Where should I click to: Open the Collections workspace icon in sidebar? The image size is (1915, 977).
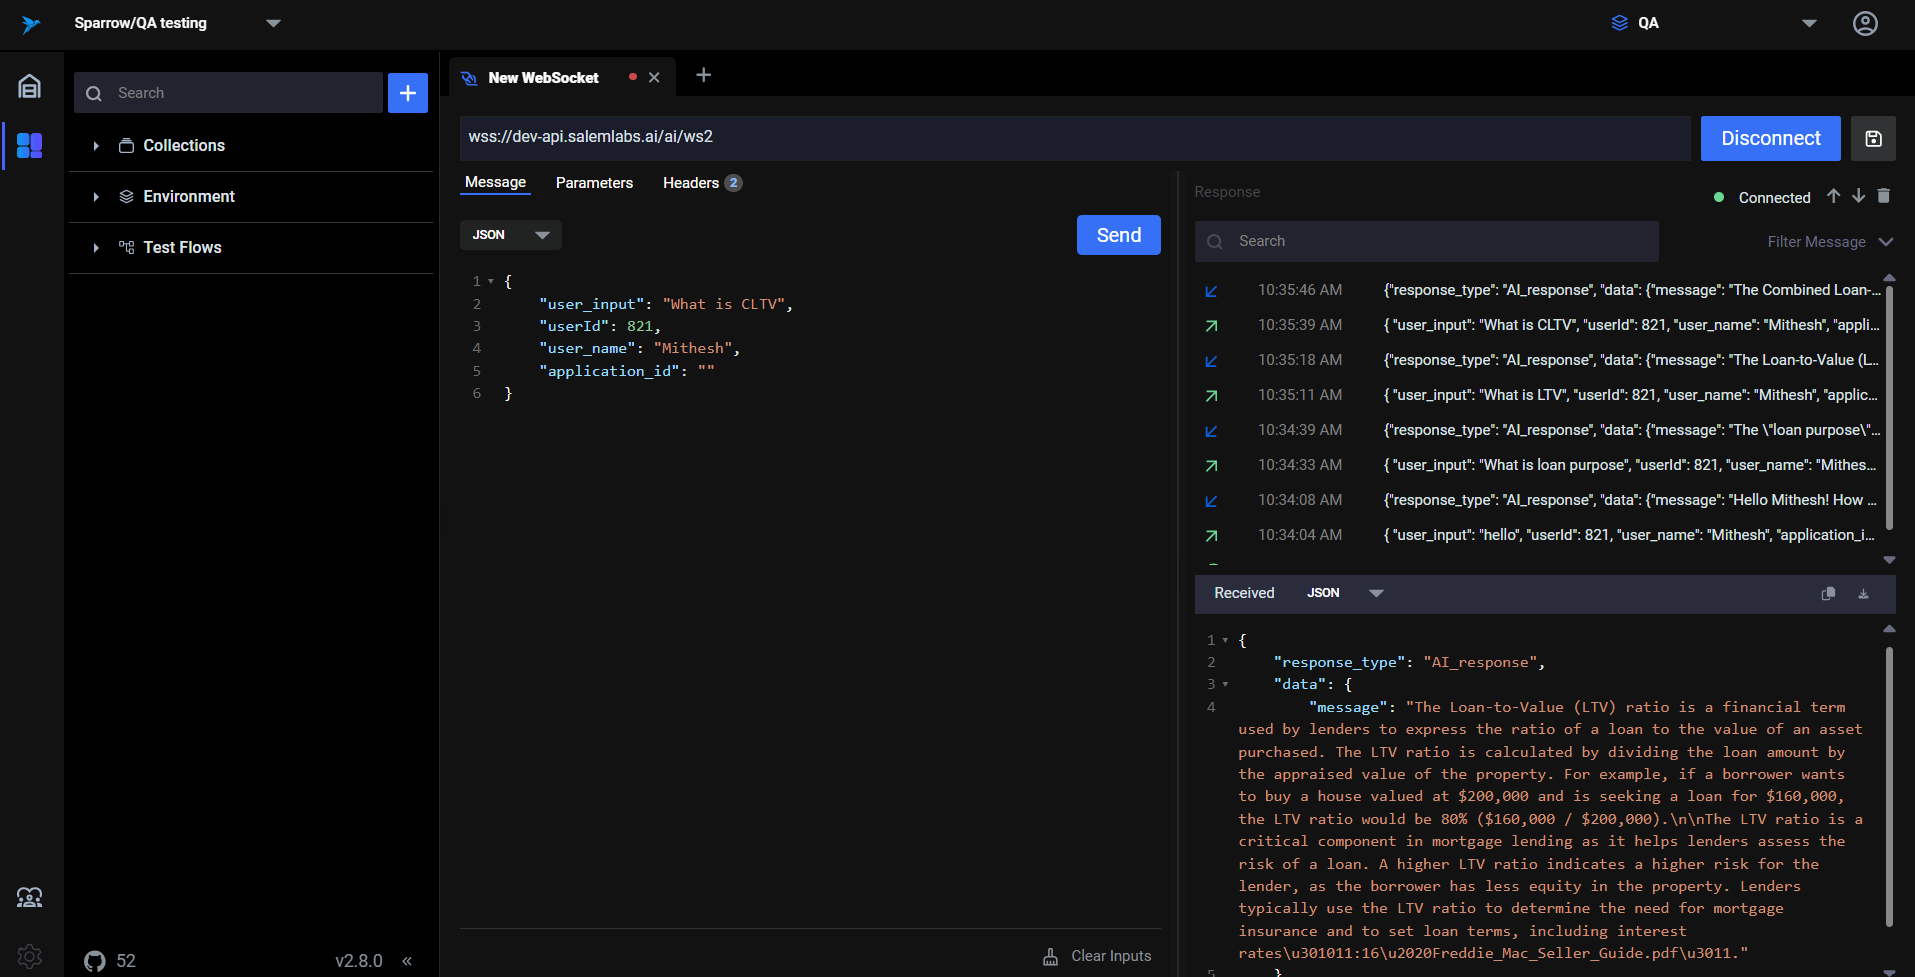click(30, 146)
